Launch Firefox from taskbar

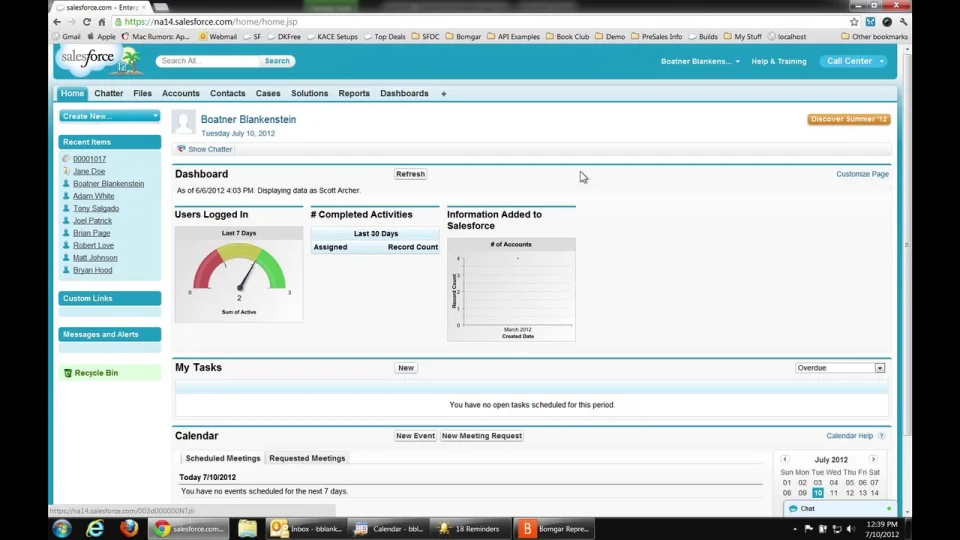[x=129, y=528]
